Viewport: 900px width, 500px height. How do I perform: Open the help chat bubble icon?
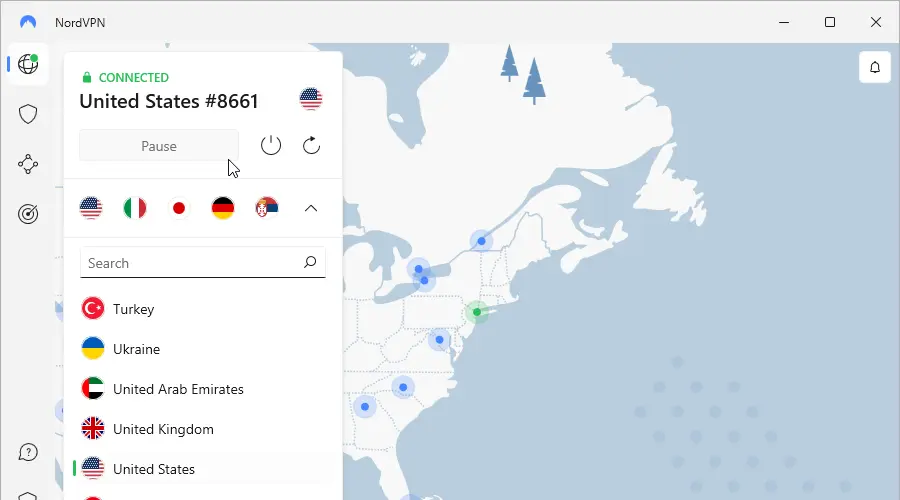click(28, 452)
